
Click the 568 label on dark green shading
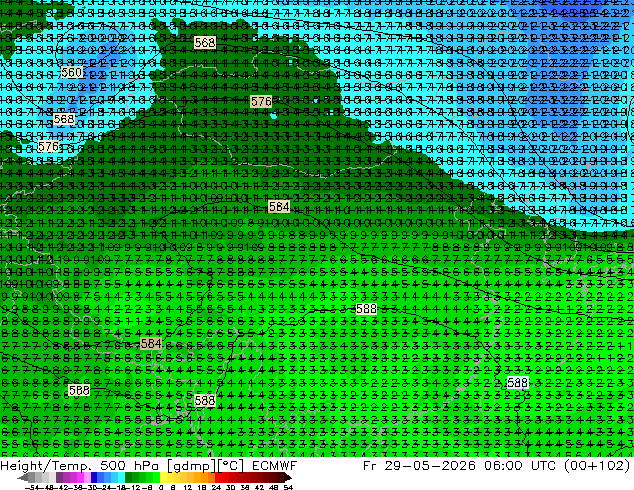pyautogui.click(x=205, y=42)
